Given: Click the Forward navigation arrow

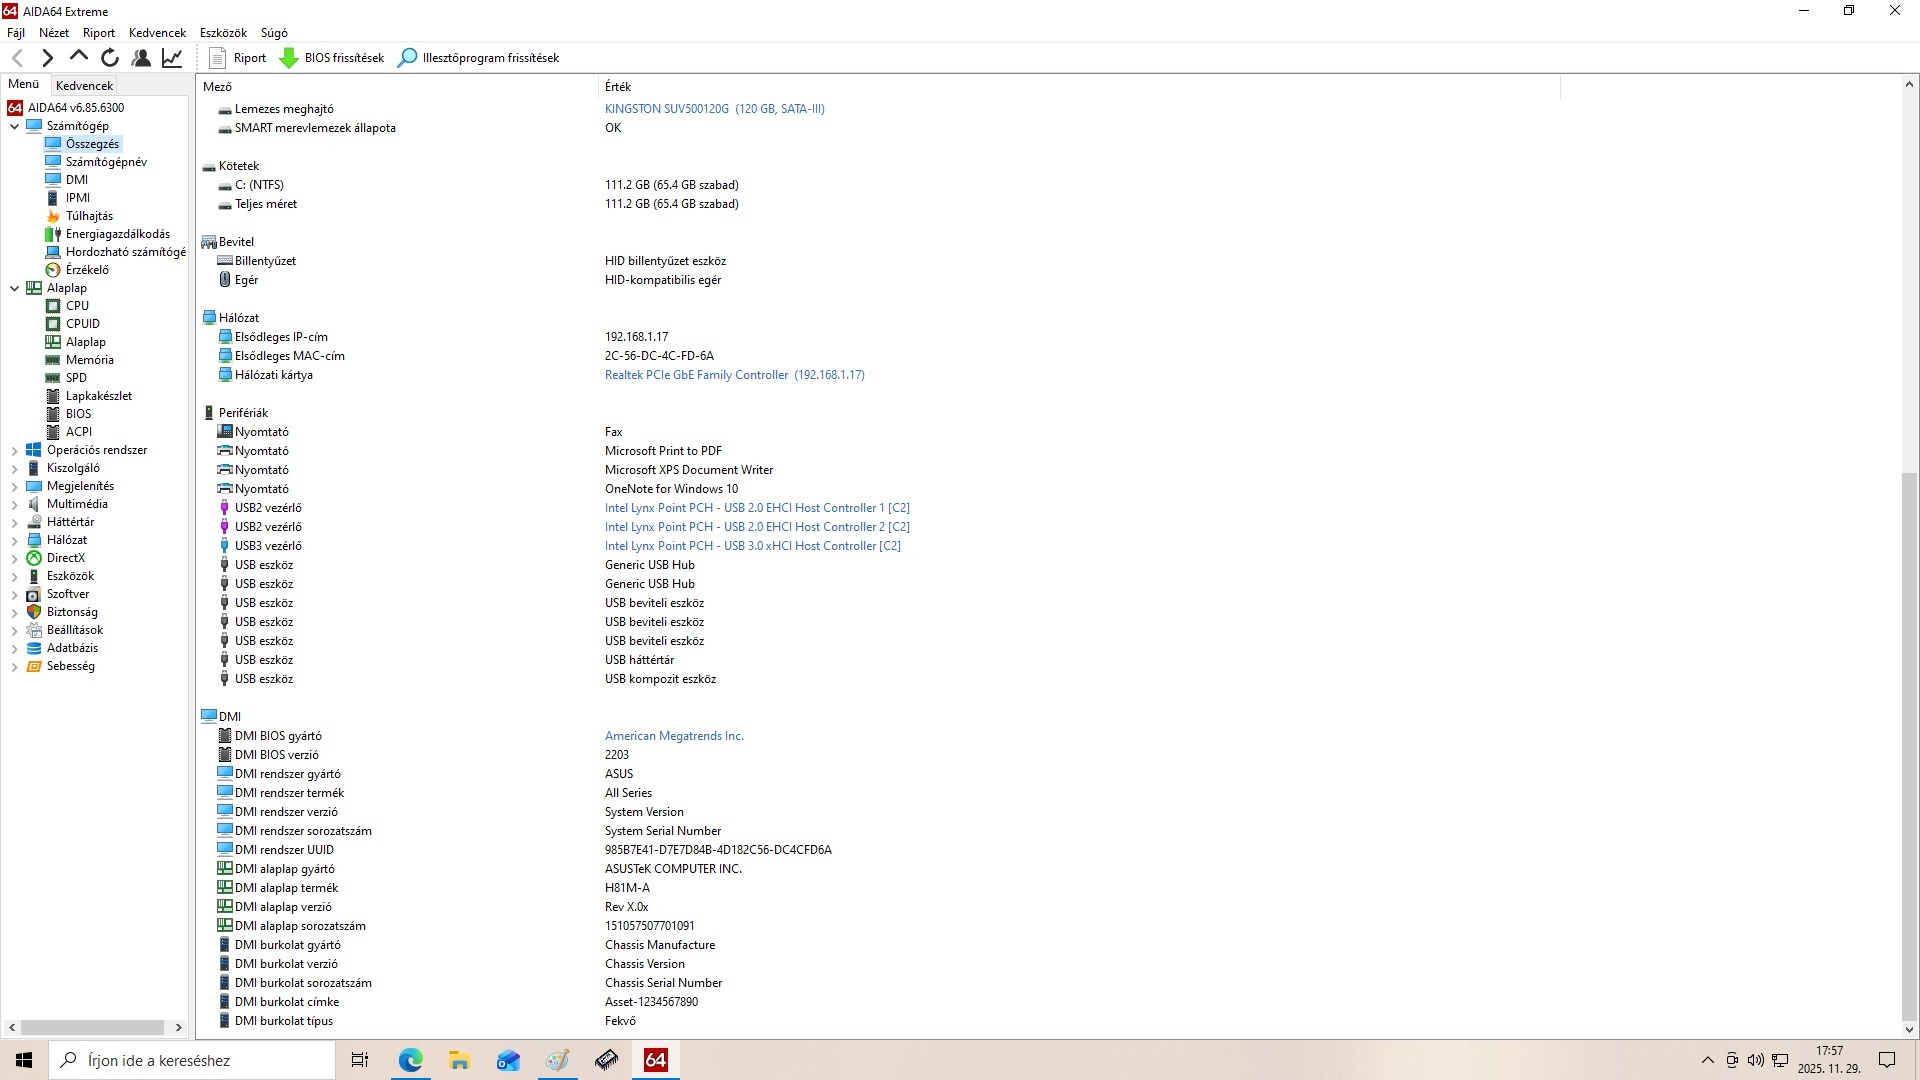Looking at the screenshot, I should [47, 58].
